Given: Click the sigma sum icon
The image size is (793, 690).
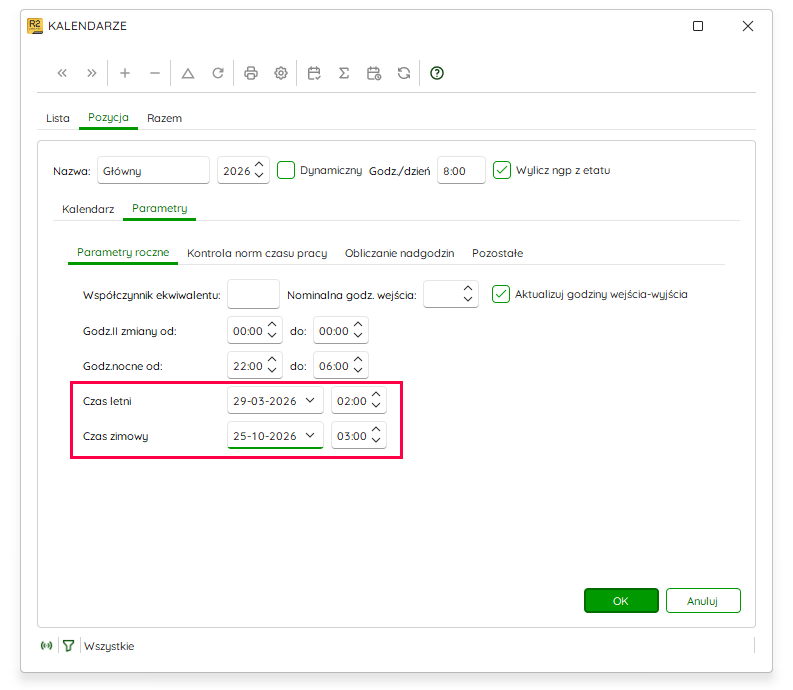Looking at the screenshot, I should point(344,73).
